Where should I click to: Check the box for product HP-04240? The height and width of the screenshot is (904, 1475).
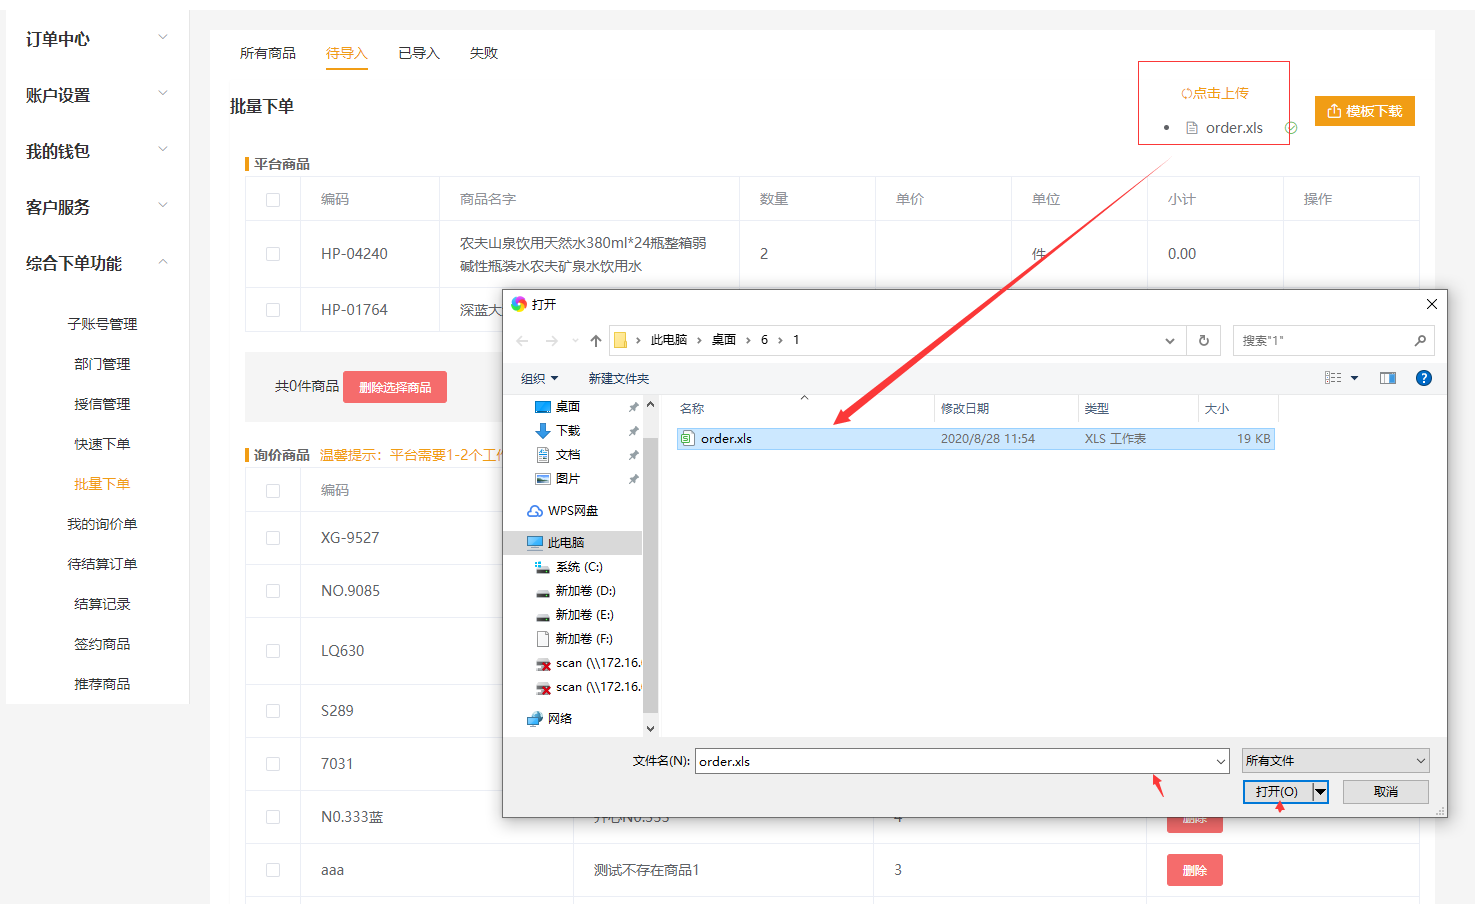click(273, 254)
